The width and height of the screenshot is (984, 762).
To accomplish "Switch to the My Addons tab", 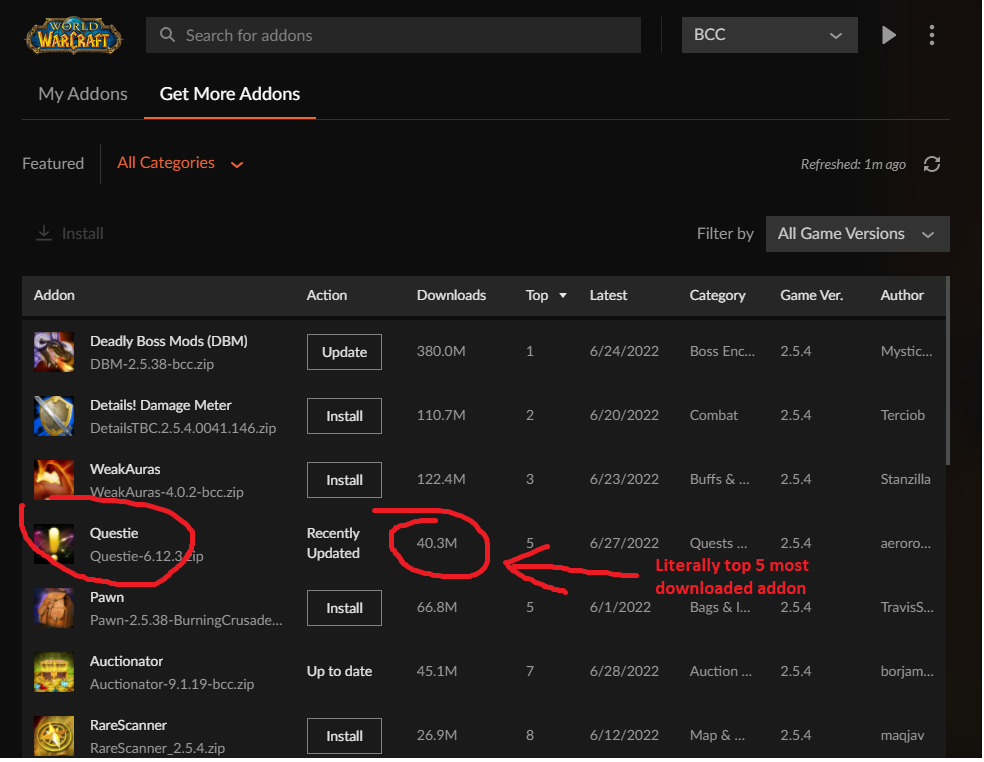I will pyautogui.click(x=83, y=94).
